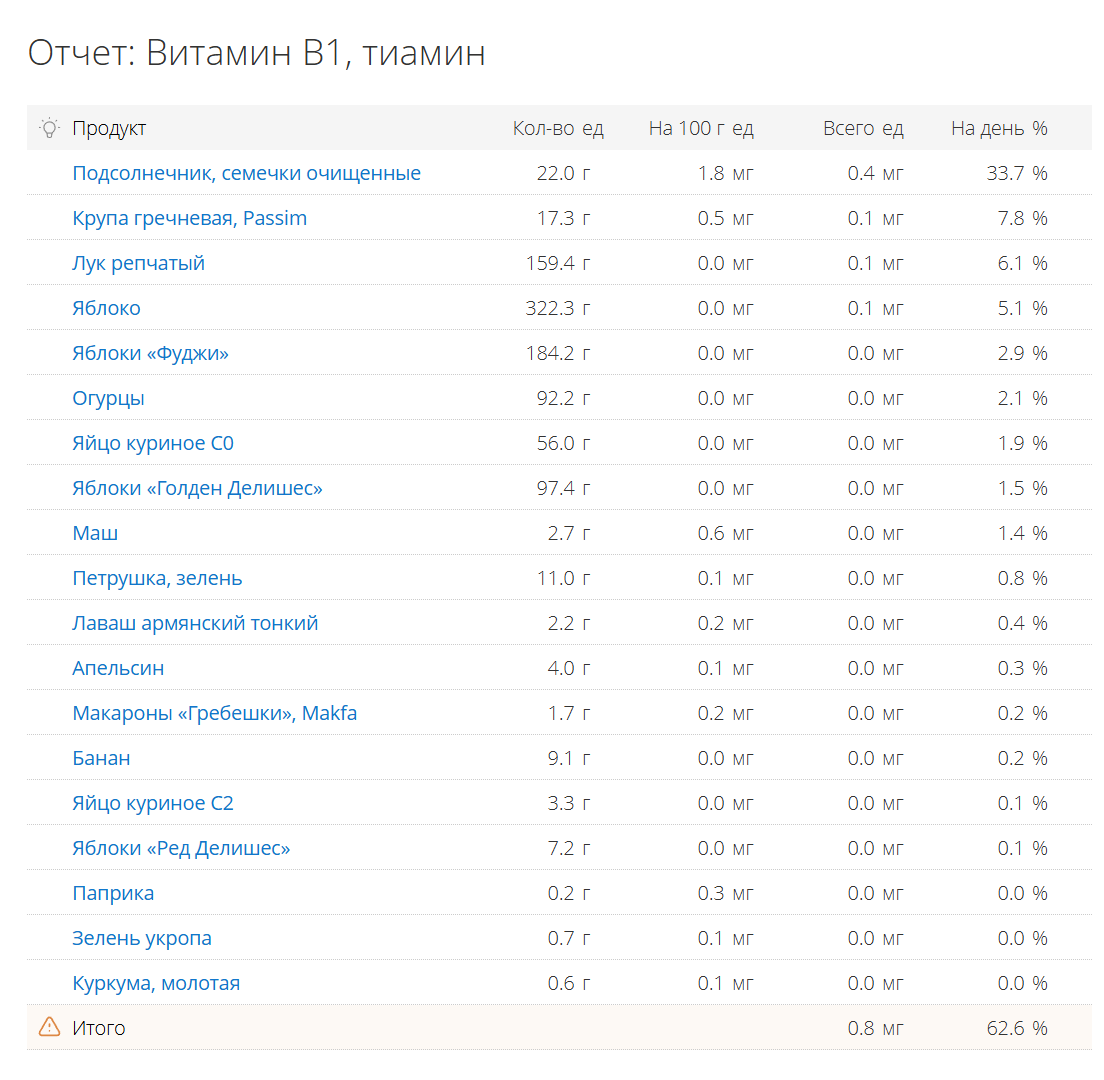Click the 1.8 мг per 100 г value
Image resolution: width=1104 pixels, height=1080 pixels.
725,173
